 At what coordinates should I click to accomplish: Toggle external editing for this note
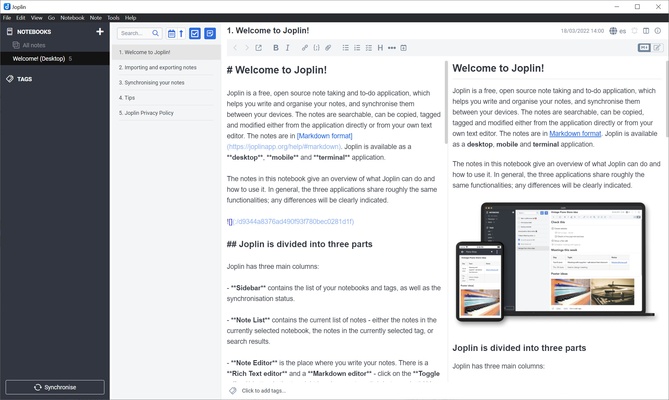pyautogui.click(x=259, y=48)
